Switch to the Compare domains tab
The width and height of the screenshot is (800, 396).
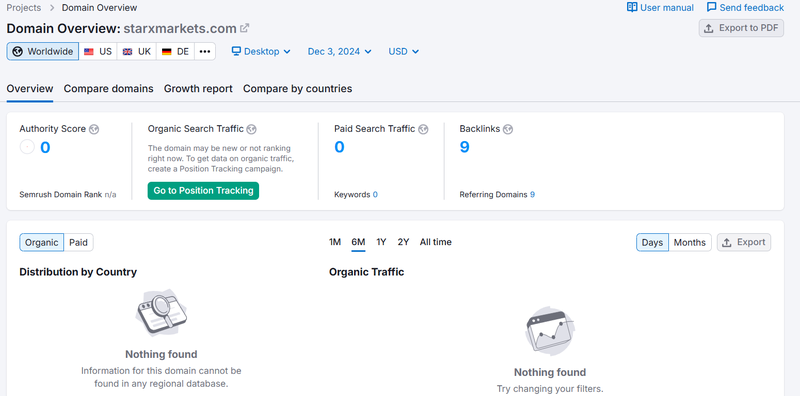(x=109, y=89)
